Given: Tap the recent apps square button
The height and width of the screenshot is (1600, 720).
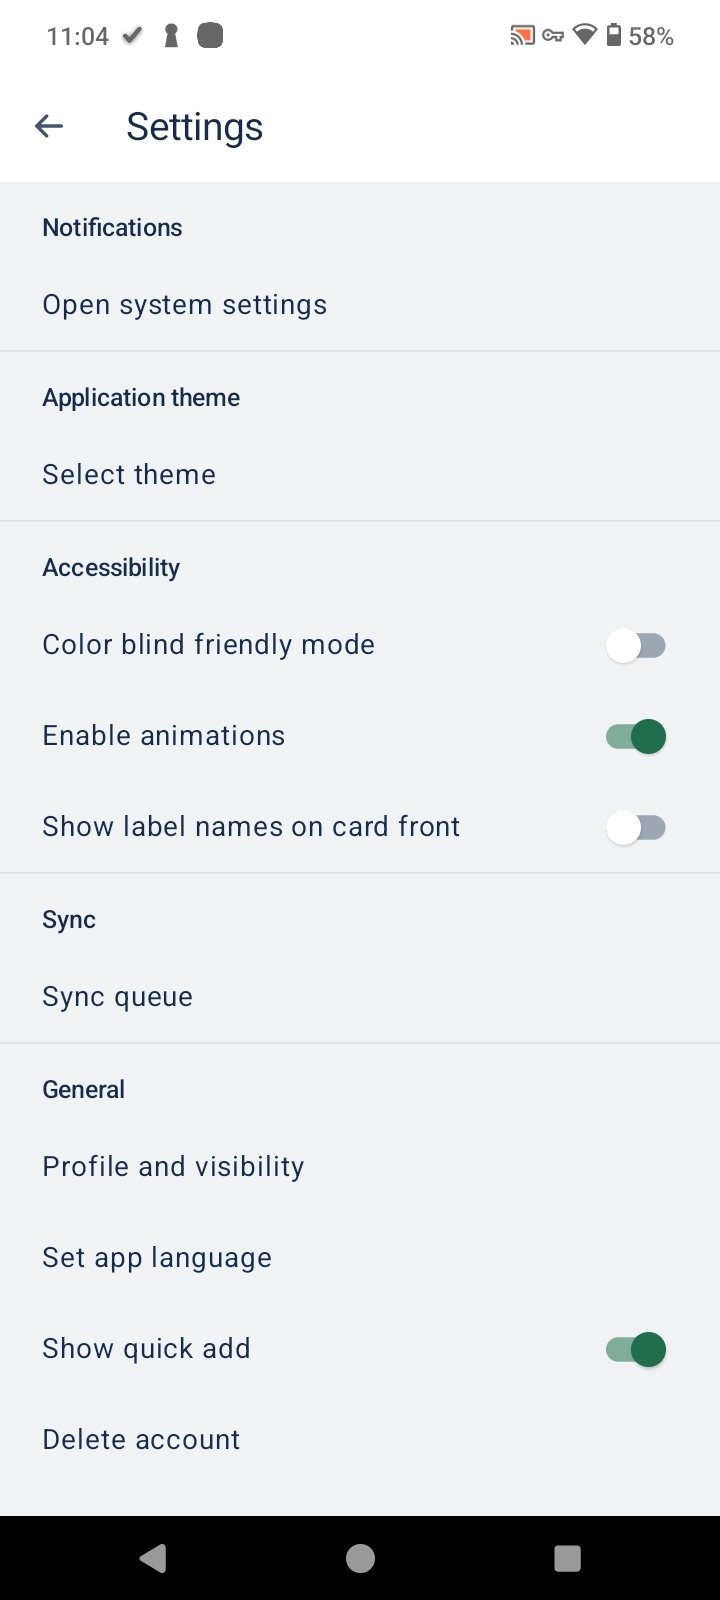Looking at the screenshot, I should (x=567, y=1558).
